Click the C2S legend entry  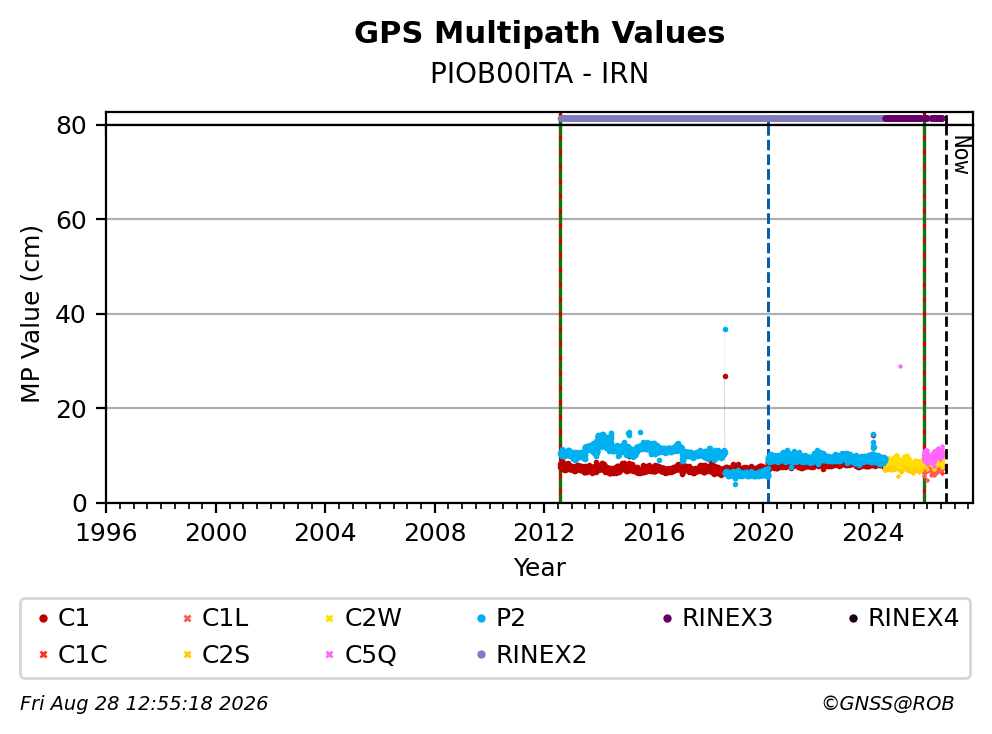(x=216, y=654)
